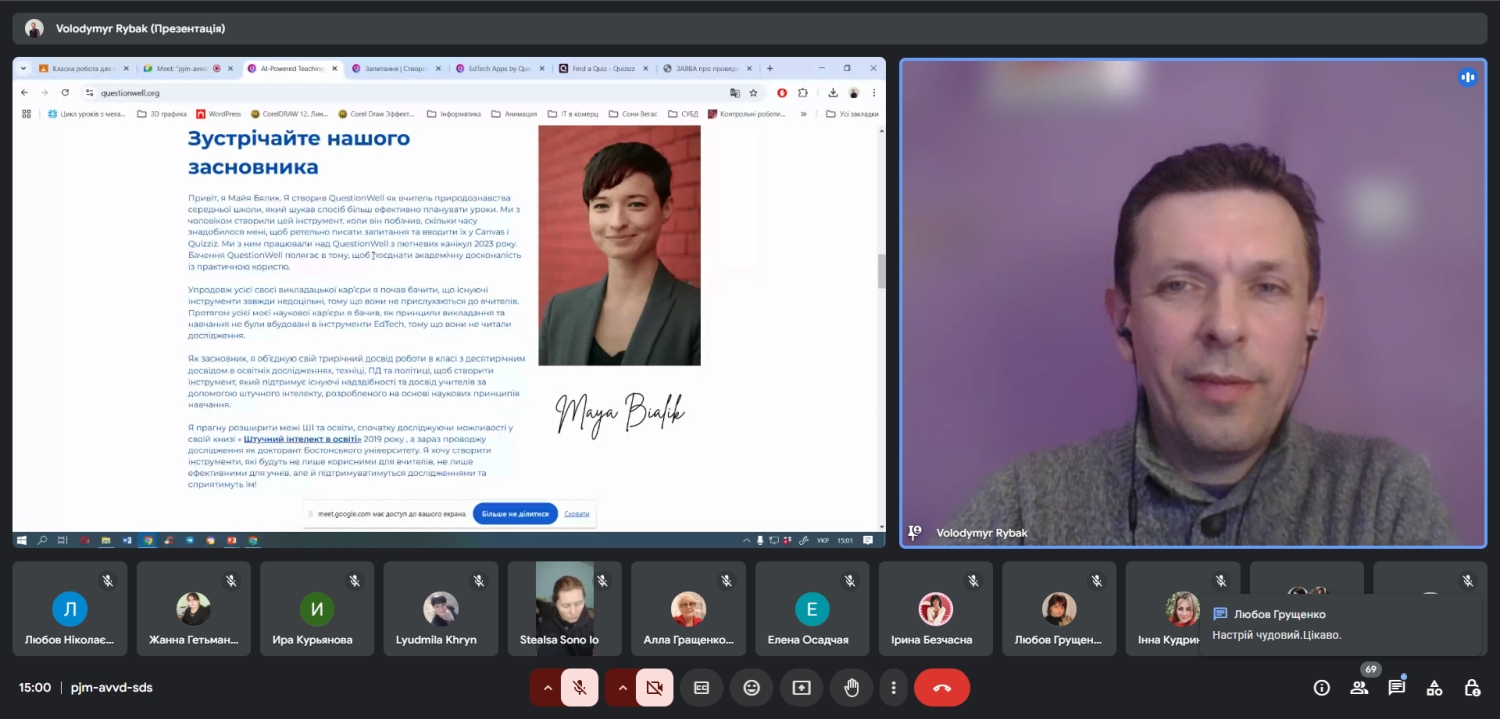This screenshot has height=719, width=1500.
Task: Open the chat with everyone panel
Action: (x=1397, y=688)
